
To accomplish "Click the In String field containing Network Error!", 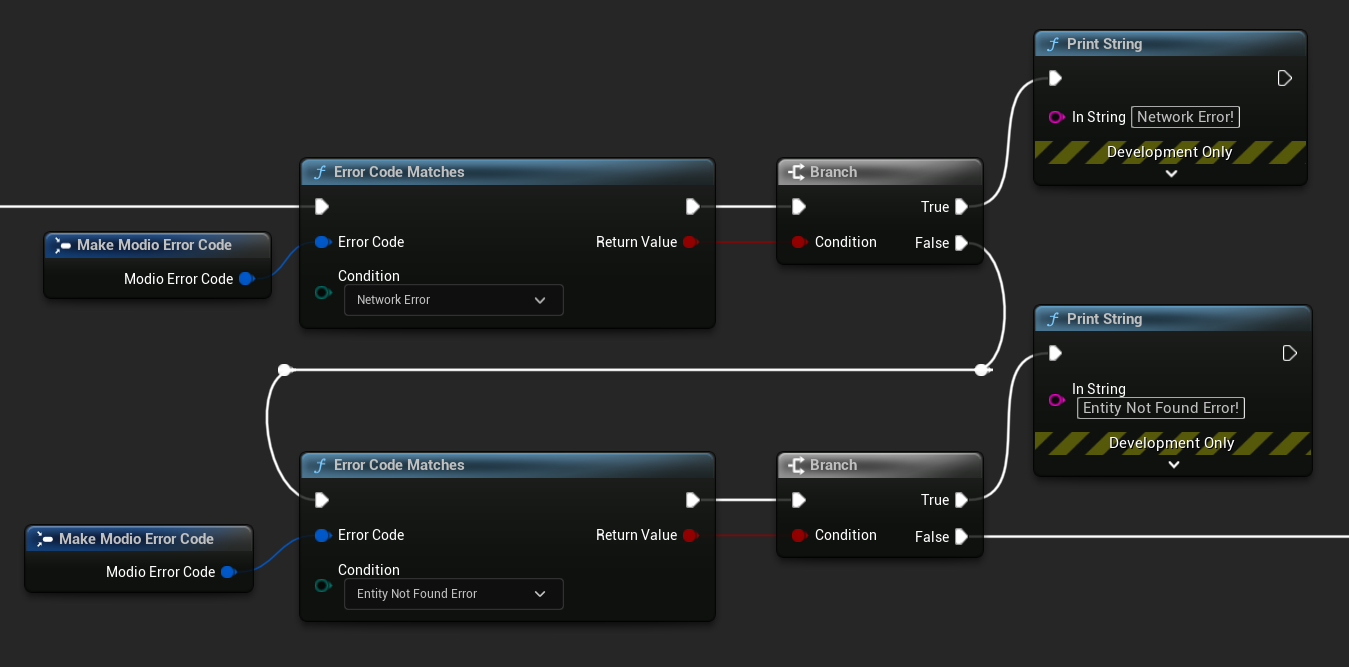I will point(1185,117).
